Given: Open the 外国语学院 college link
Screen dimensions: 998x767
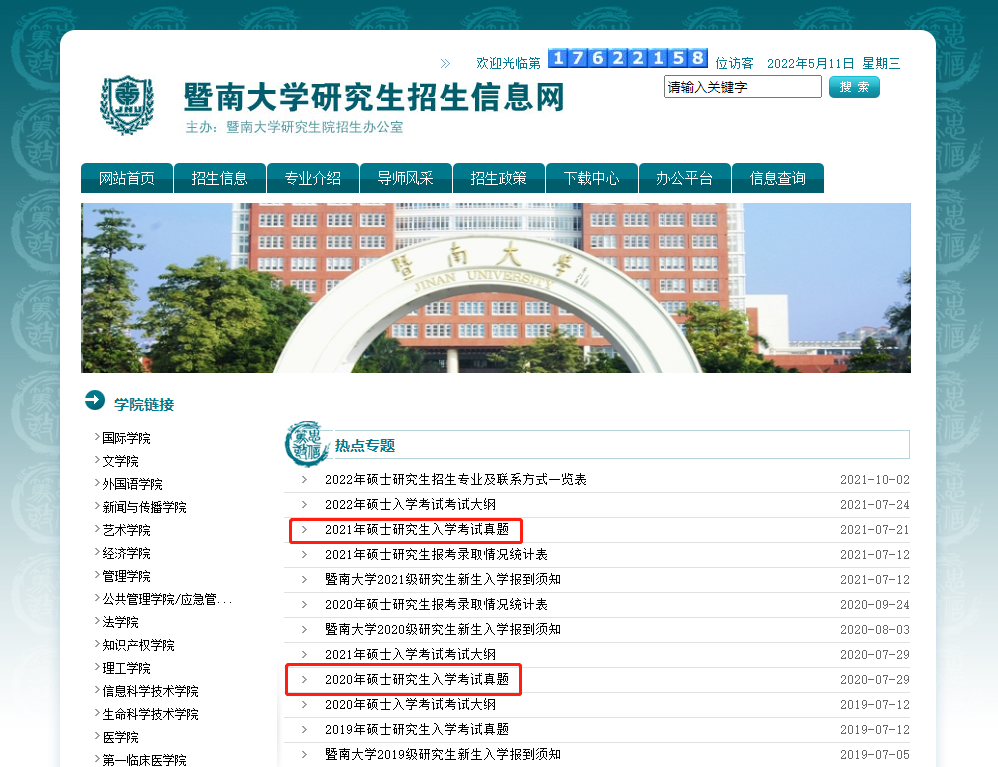Looking at the screenshot, I should [132, 484].
